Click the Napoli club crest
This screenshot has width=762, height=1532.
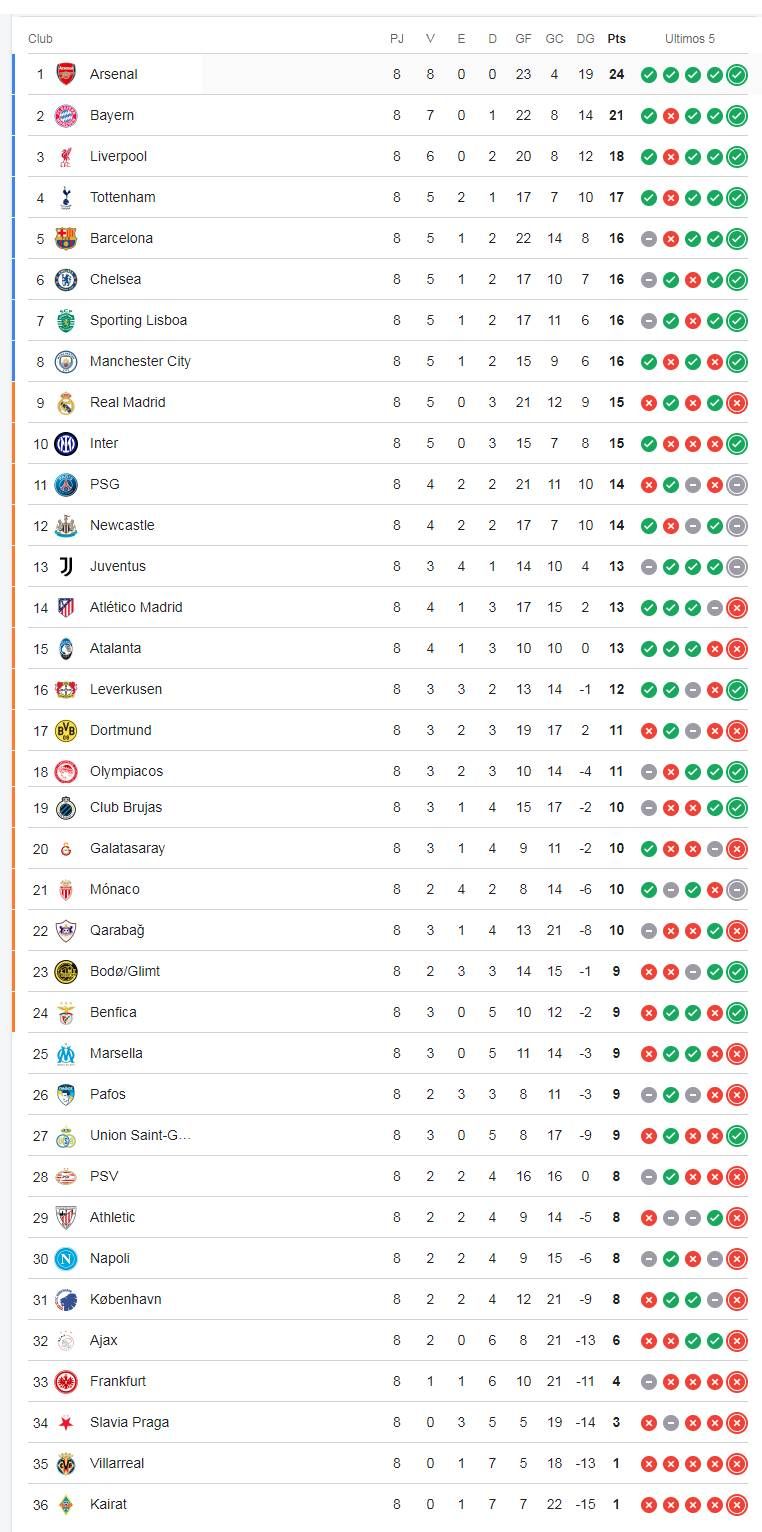65,1258
